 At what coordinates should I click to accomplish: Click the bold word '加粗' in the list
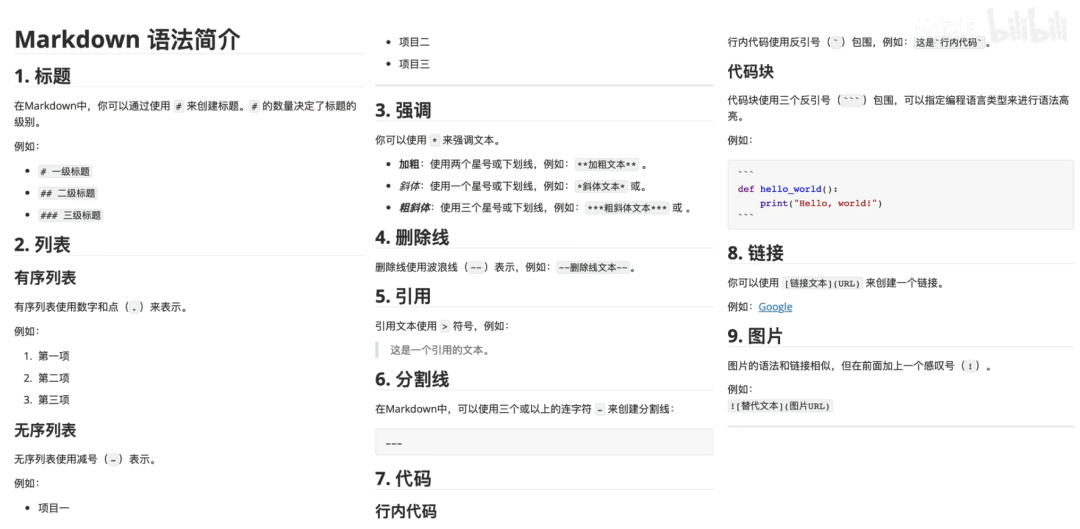[x=408, y=165]
